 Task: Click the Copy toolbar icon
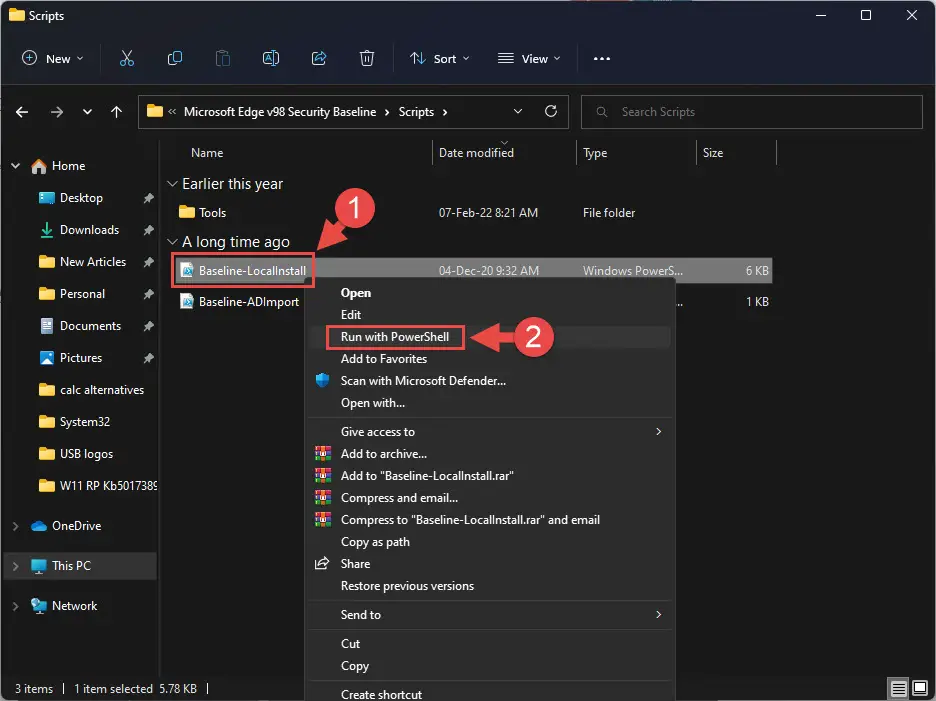(x=175, y=59)
